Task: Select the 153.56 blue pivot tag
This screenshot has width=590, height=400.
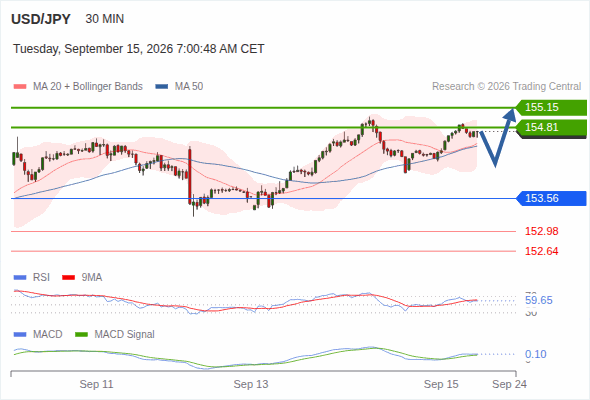Action: click(551, 198)
